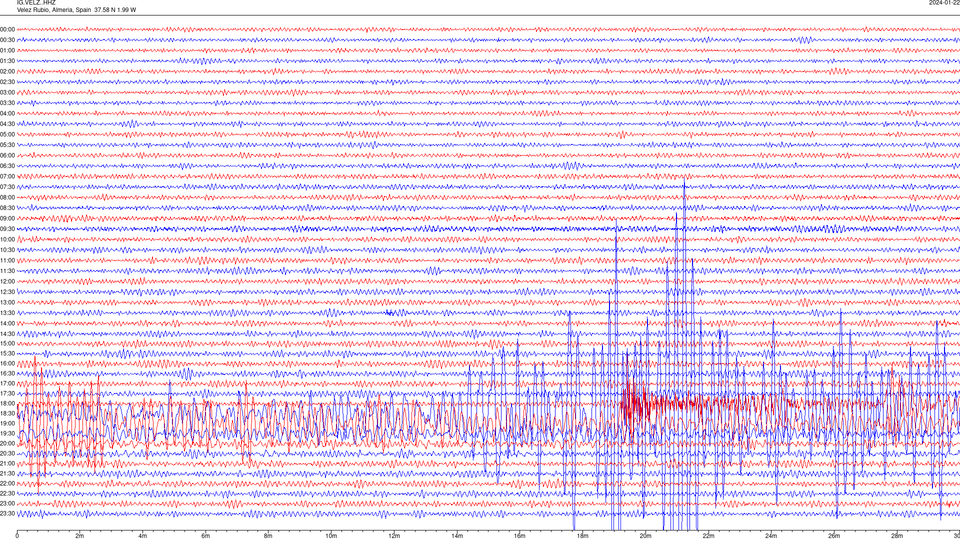
Task: Select the 22:30 trace time label
Action: [x=7, y=493]
